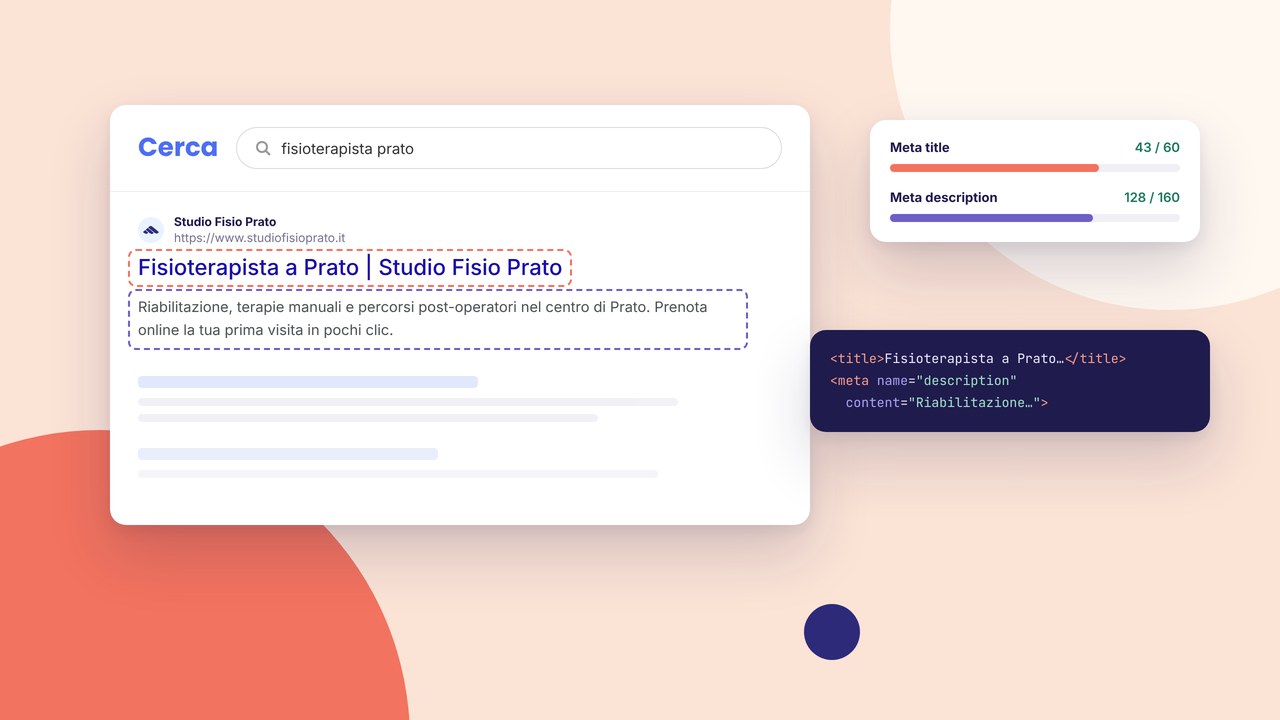Screen dimensions: 1280x720
Task: Click the meta name="description" code line
Action: point(923,381)
